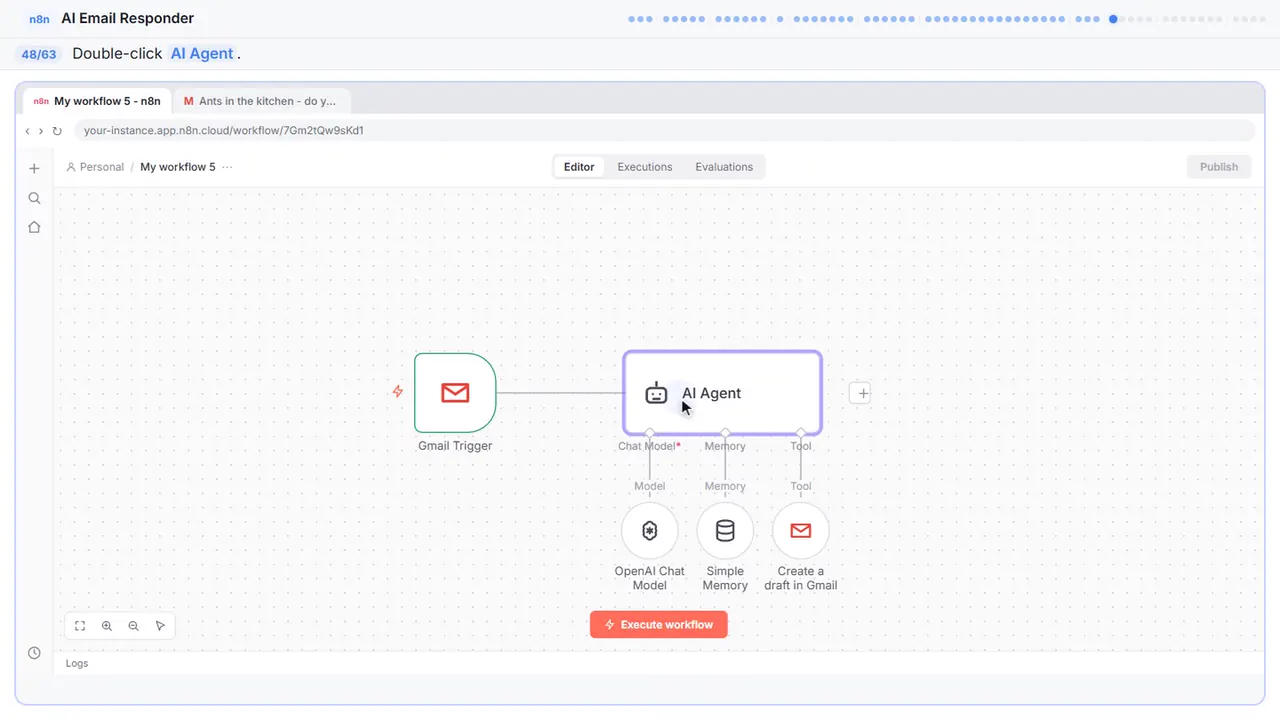Image resolution: width=1280 pixels, height=720 pixels.
Task: Click the highlighted current step dot in progress bar
Action: pos(1113,19)
